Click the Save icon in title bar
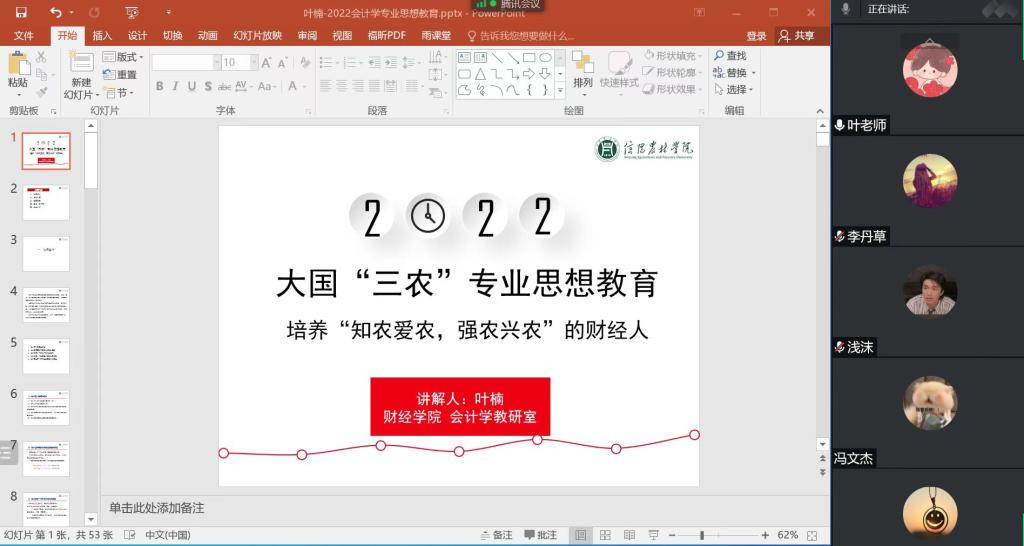 [x=21, y=12]
